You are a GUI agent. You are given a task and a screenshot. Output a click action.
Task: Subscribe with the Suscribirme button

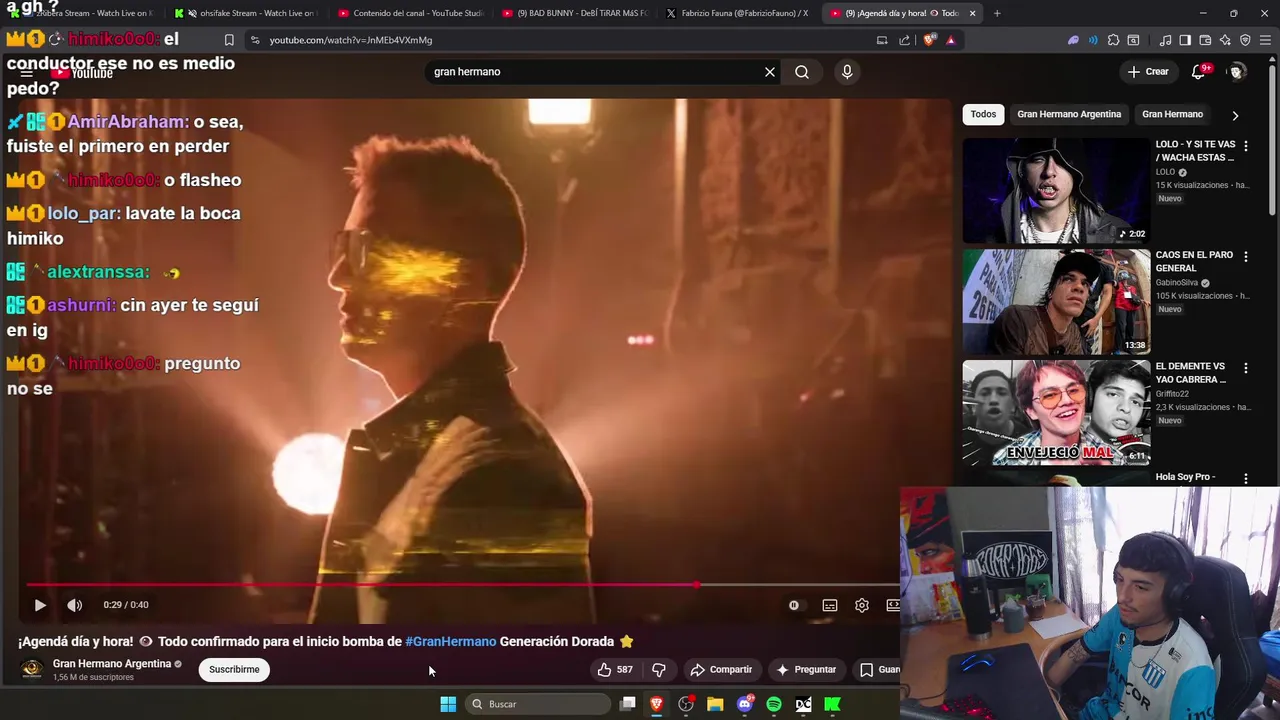(234, 670)
